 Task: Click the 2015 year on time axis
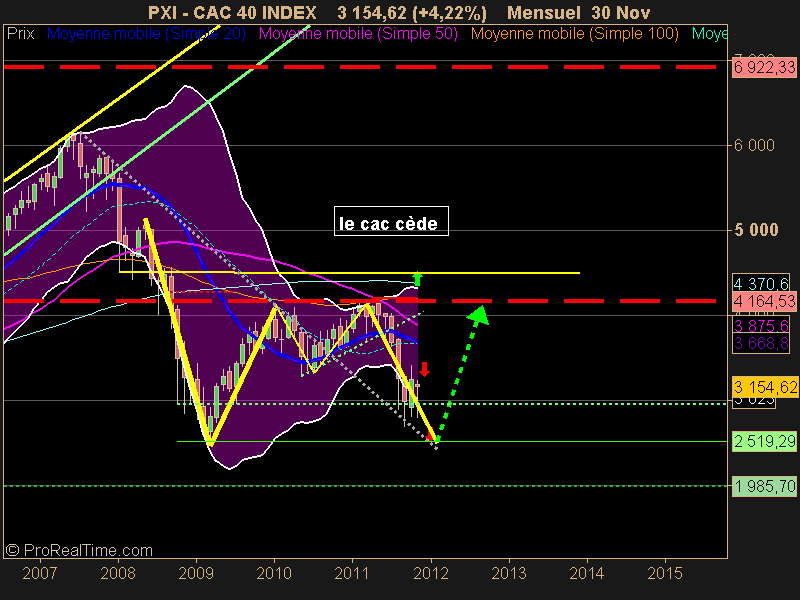coord(665,573)
